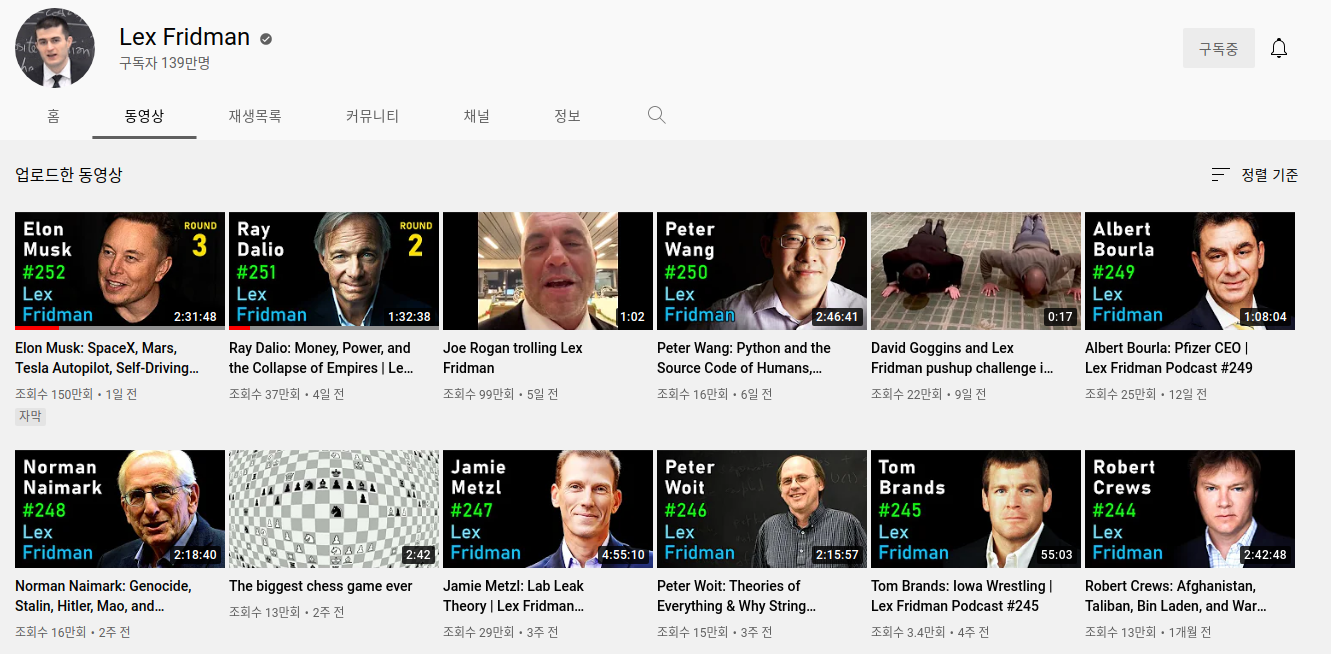Play the Joe Rogan trolling video thumbnail
Image resolution: width=1331 pixels, height=654 pixels.
click(x=548, y=271)
